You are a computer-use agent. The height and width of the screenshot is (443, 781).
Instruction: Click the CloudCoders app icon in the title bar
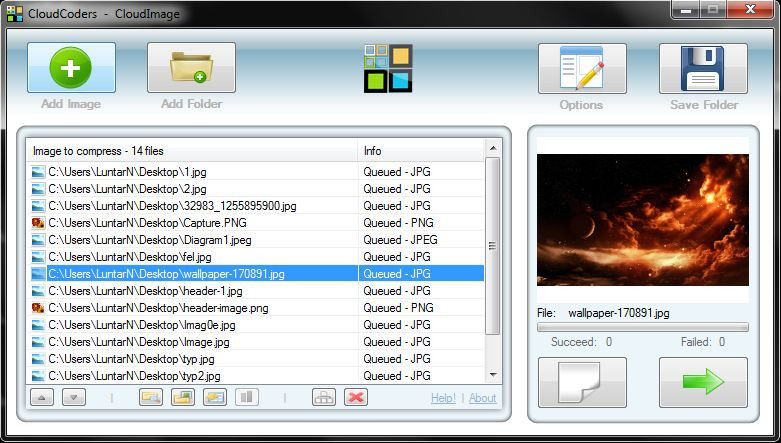pos(15,13)
